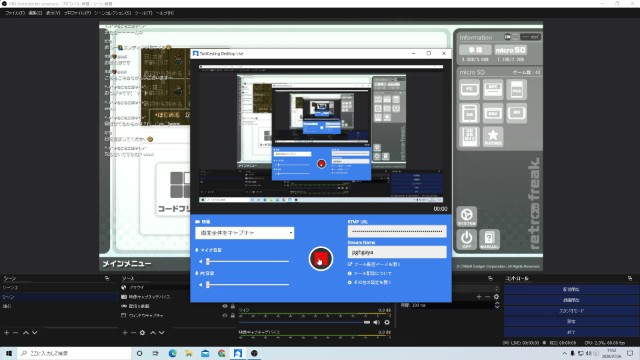Screen dimensions: 640x360
Task: Add a new scene with plus icon
Action: click(6, 333)
